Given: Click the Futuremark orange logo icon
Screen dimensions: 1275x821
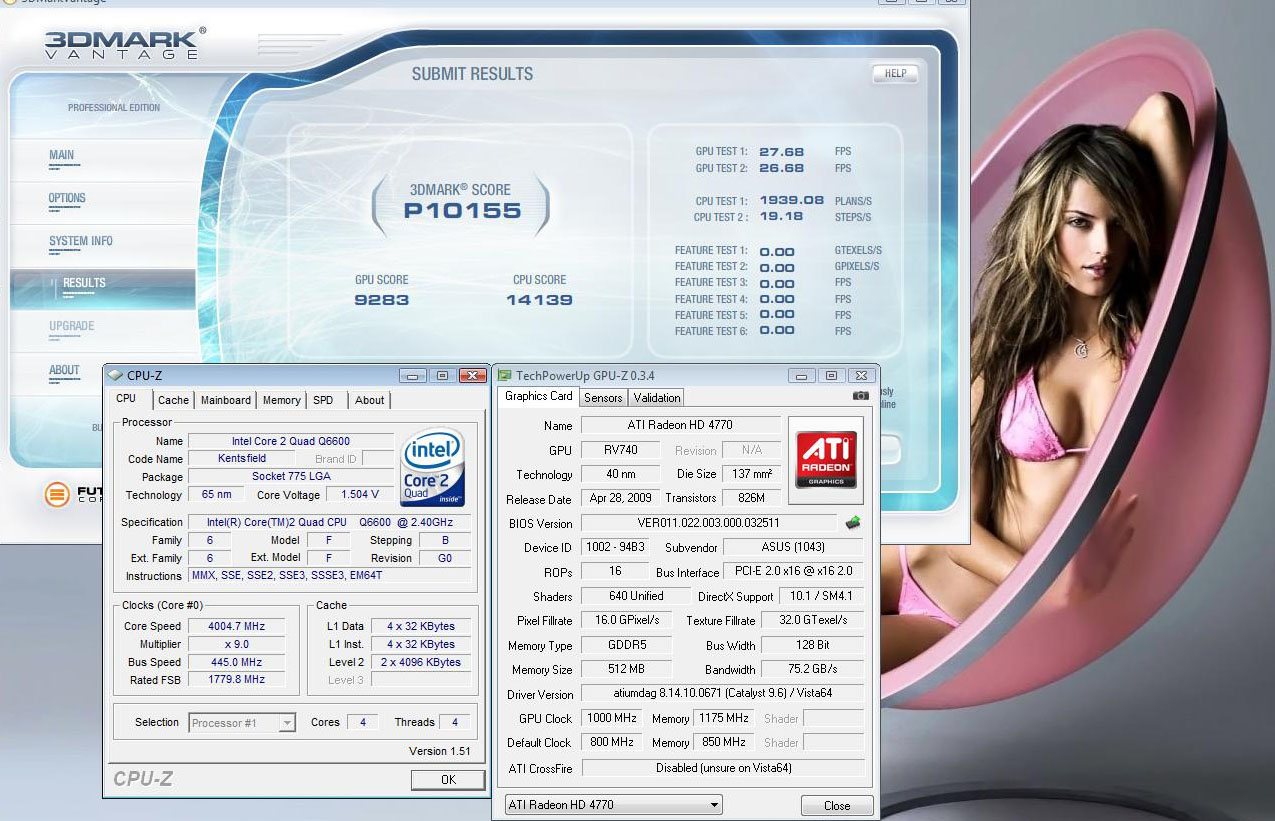Looking at the screenshot, I should pyautogui.click(x=57, y=494).
